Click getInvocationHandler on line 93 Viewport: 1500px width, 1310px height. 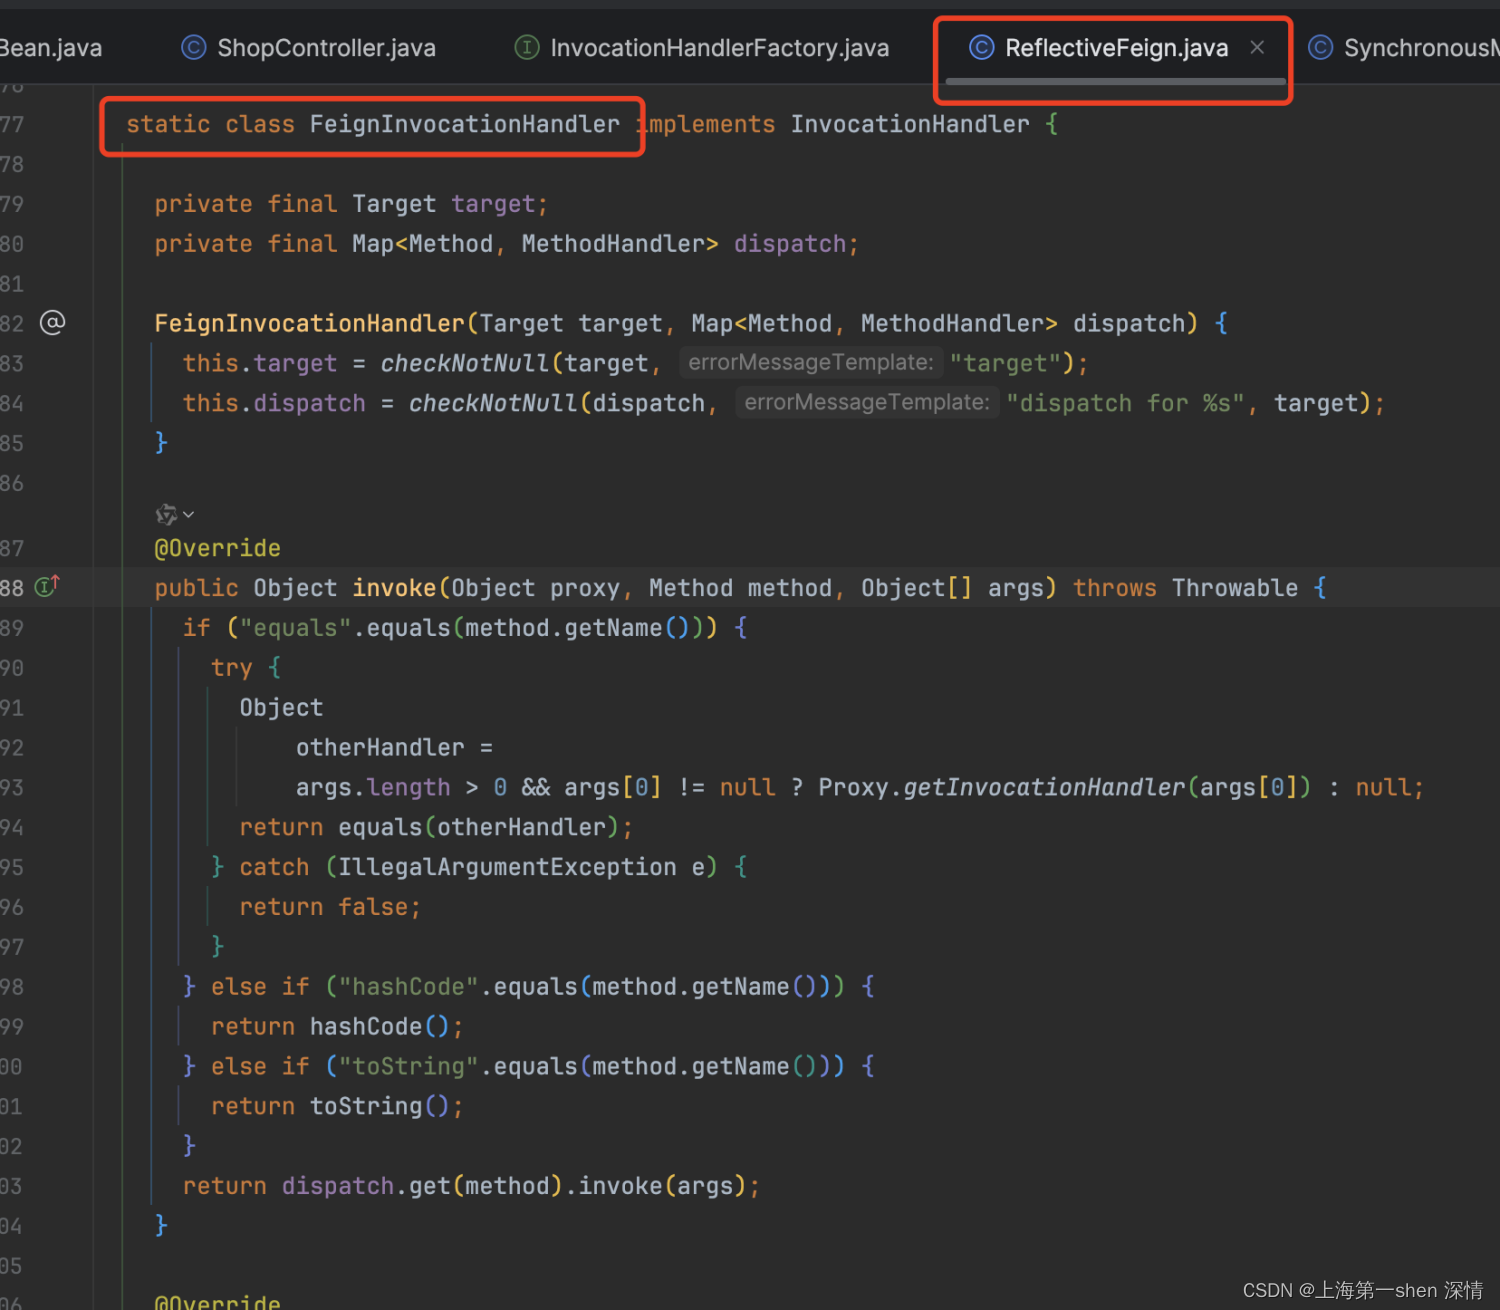pyautogui.click(x=1044, y=787)
